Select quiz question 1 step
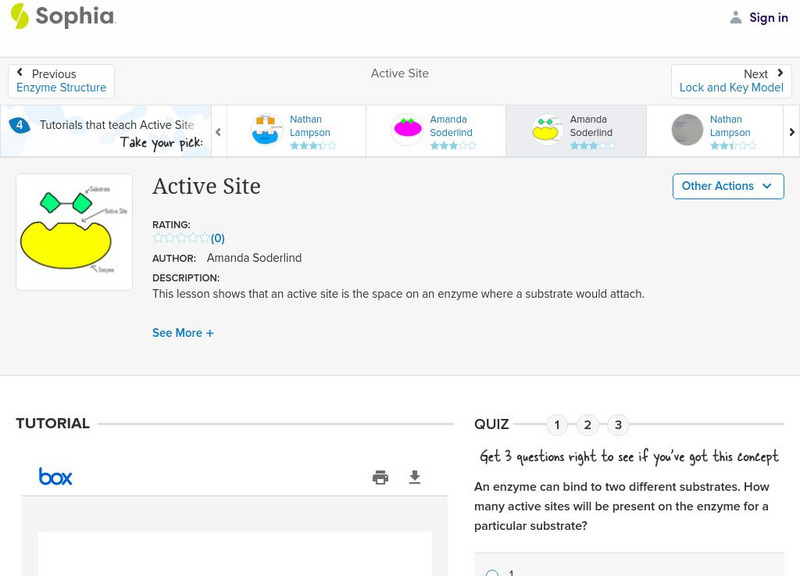Screen dimensions: 800x576 pyautogui.click(x=557, y=425)
